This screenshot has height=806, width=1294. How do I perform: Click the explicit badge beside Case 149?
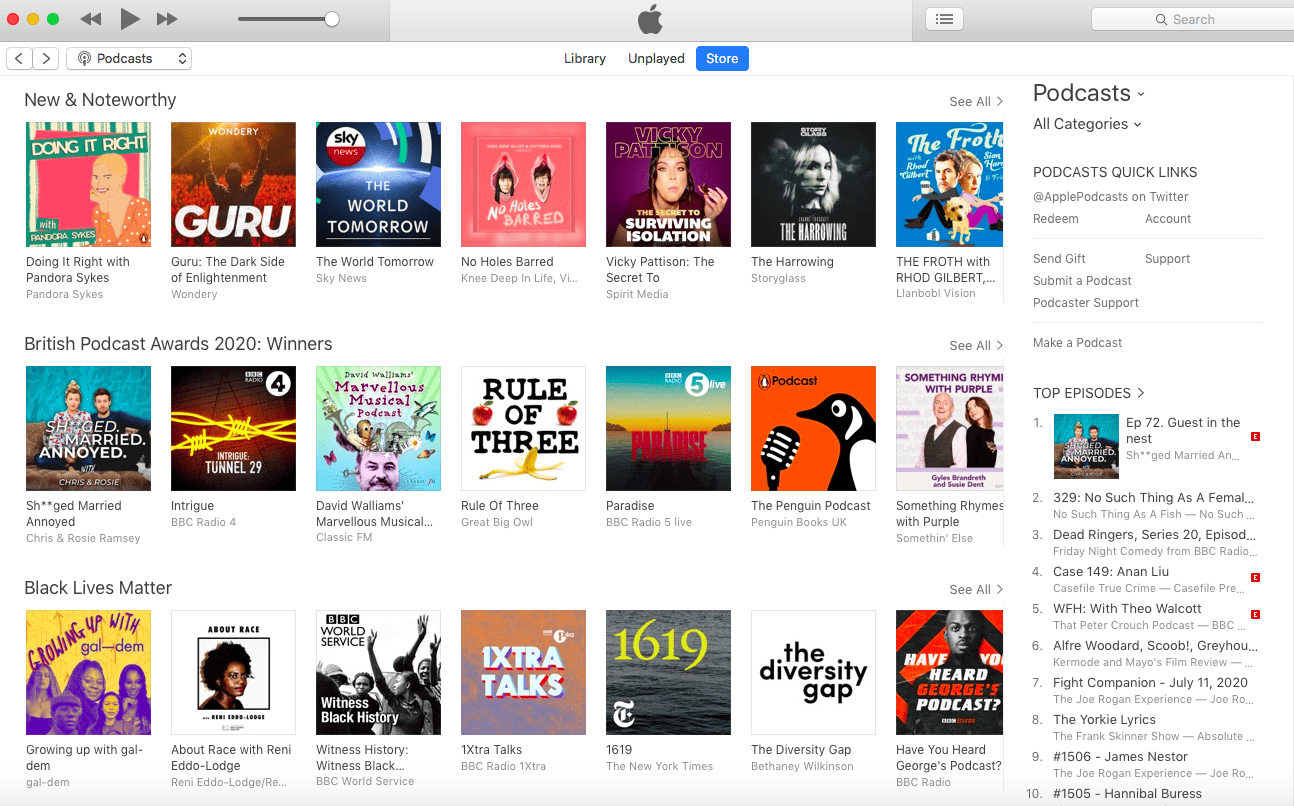point(1256,577)
